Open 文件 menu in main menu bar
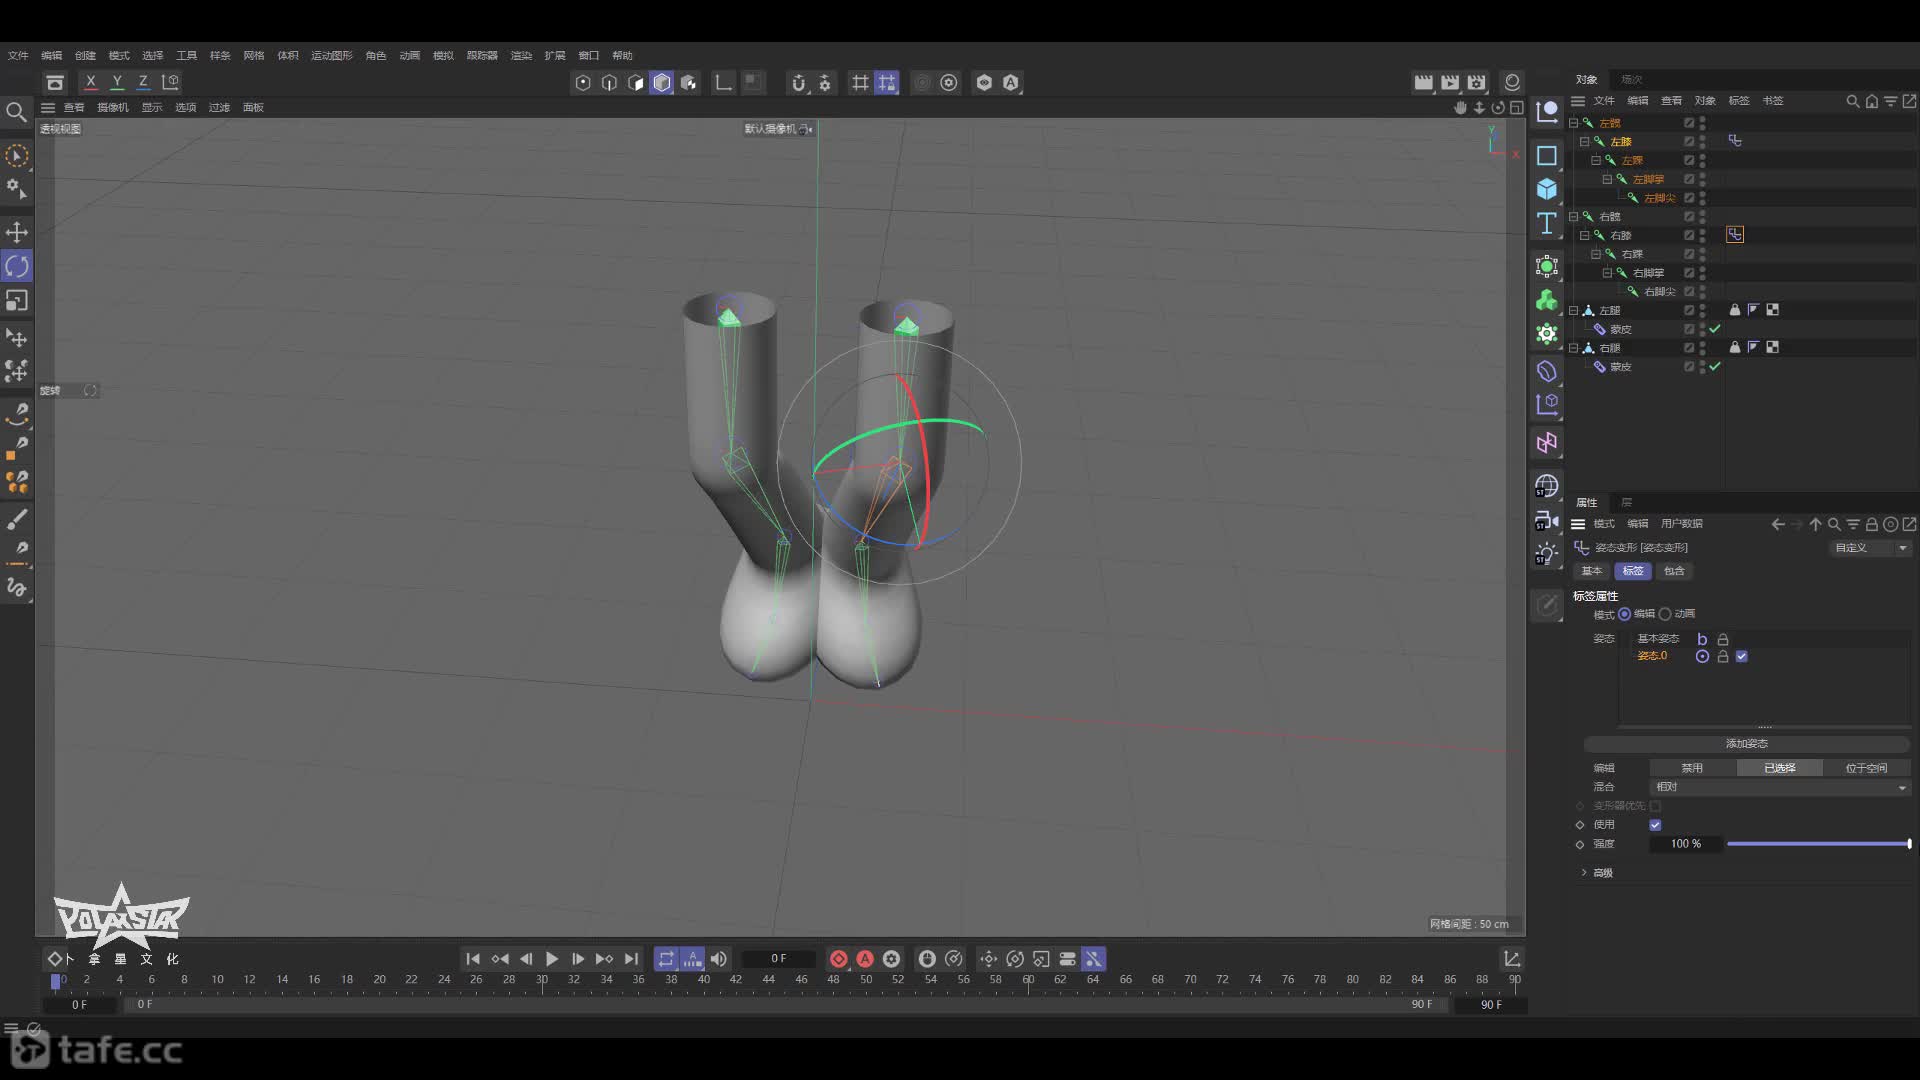Viewport: 1920px width, 1080px height. [18, 56]
